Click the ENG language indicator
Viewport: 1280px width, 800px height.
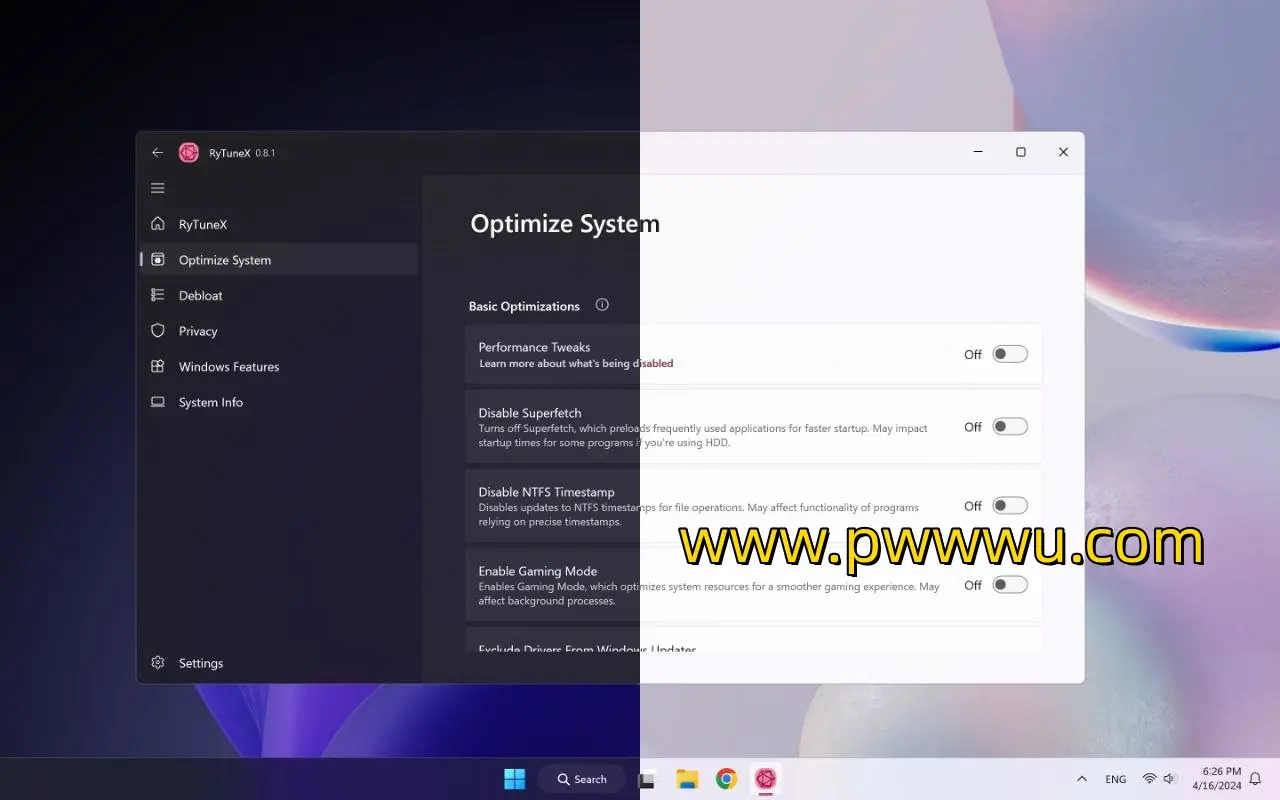click(x=1115, y=779)
